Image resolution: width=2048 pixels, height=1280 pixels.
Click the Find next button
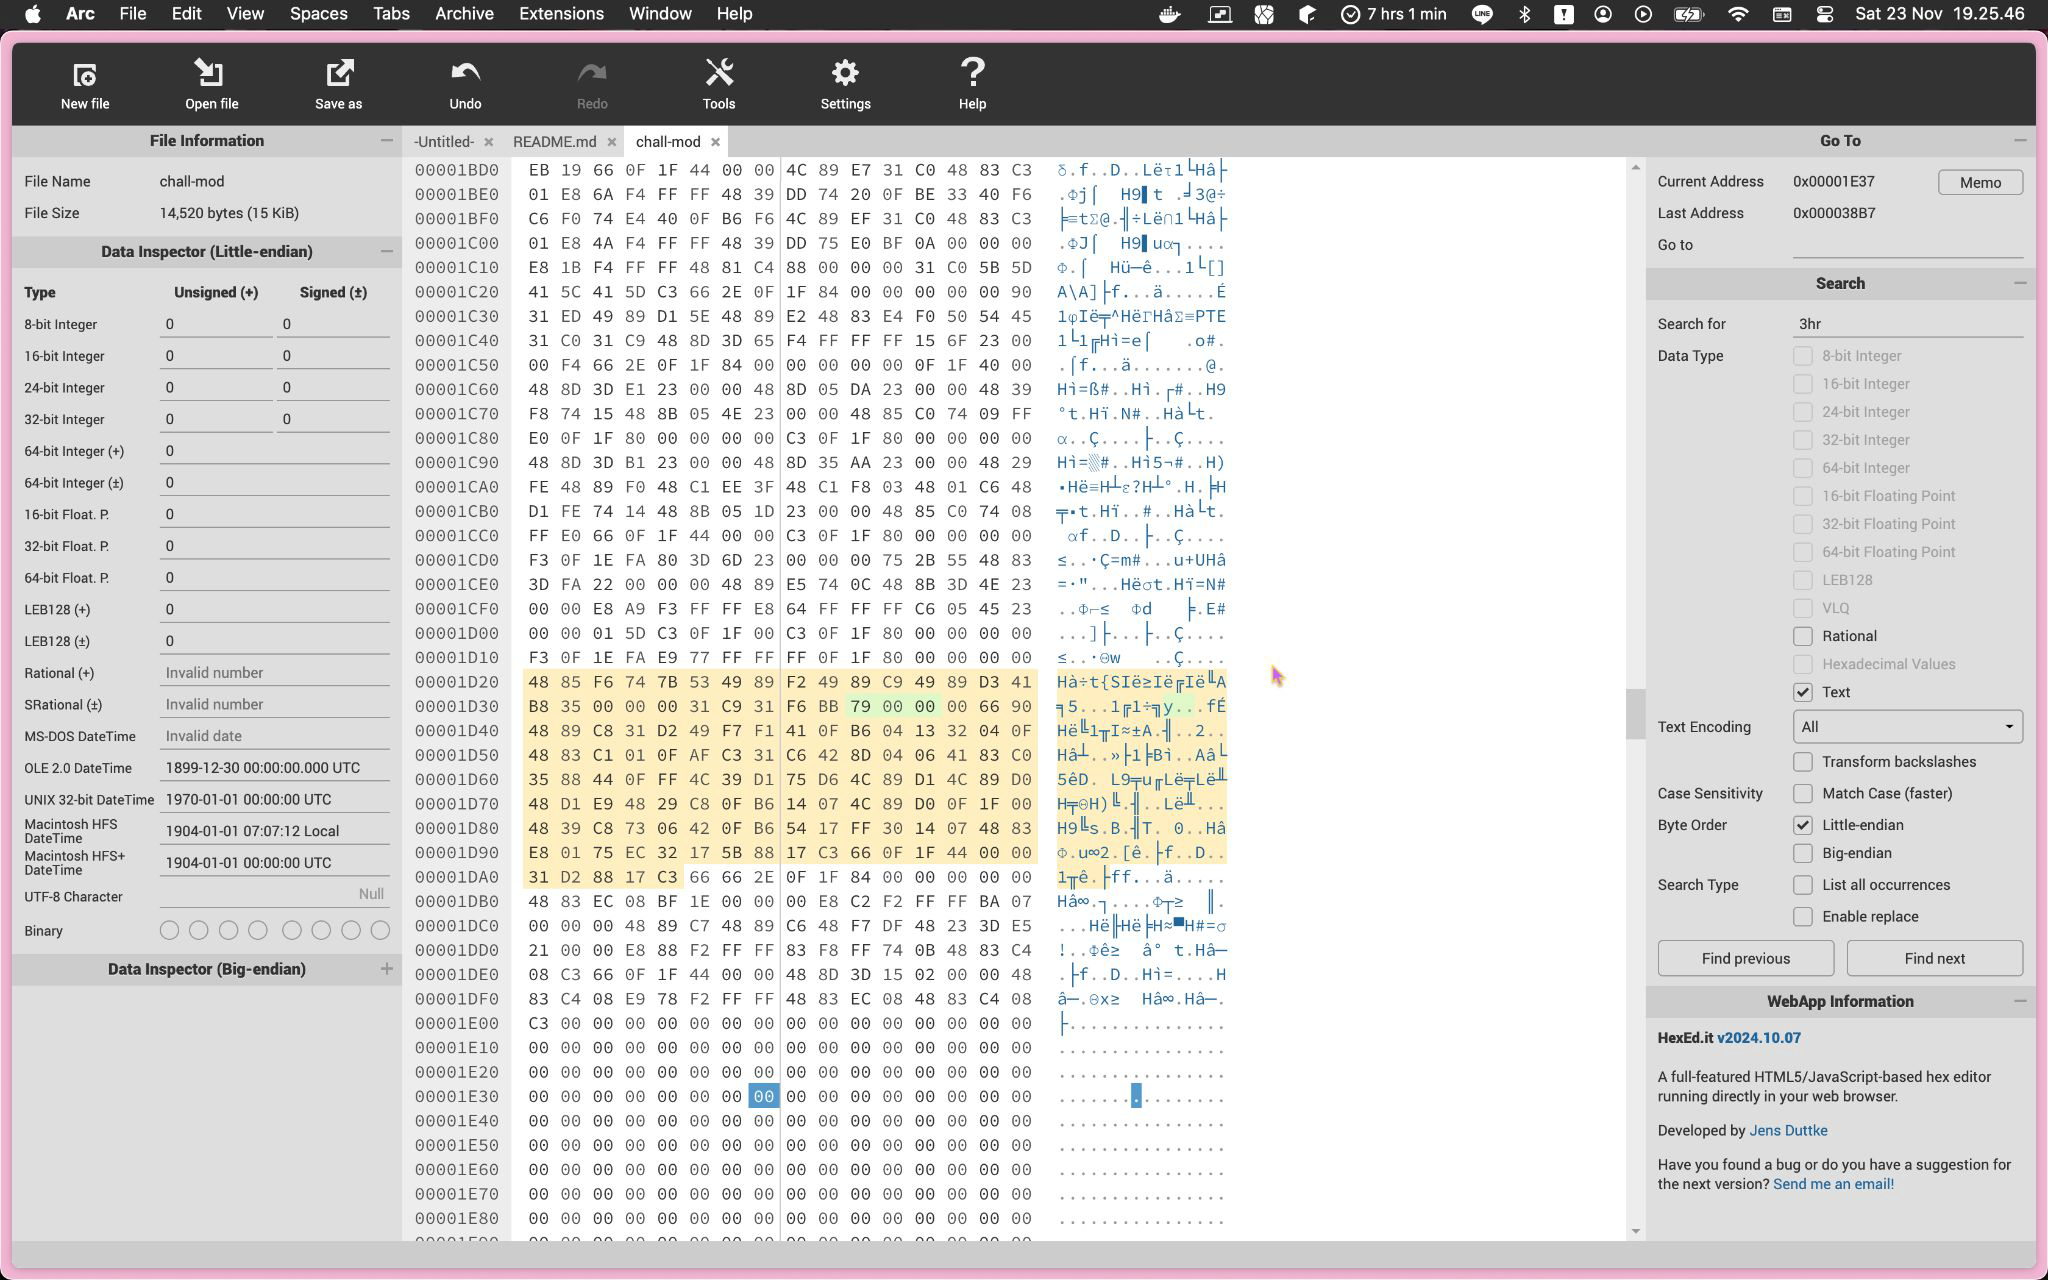pyautogui.click(x=1934, y=958)
